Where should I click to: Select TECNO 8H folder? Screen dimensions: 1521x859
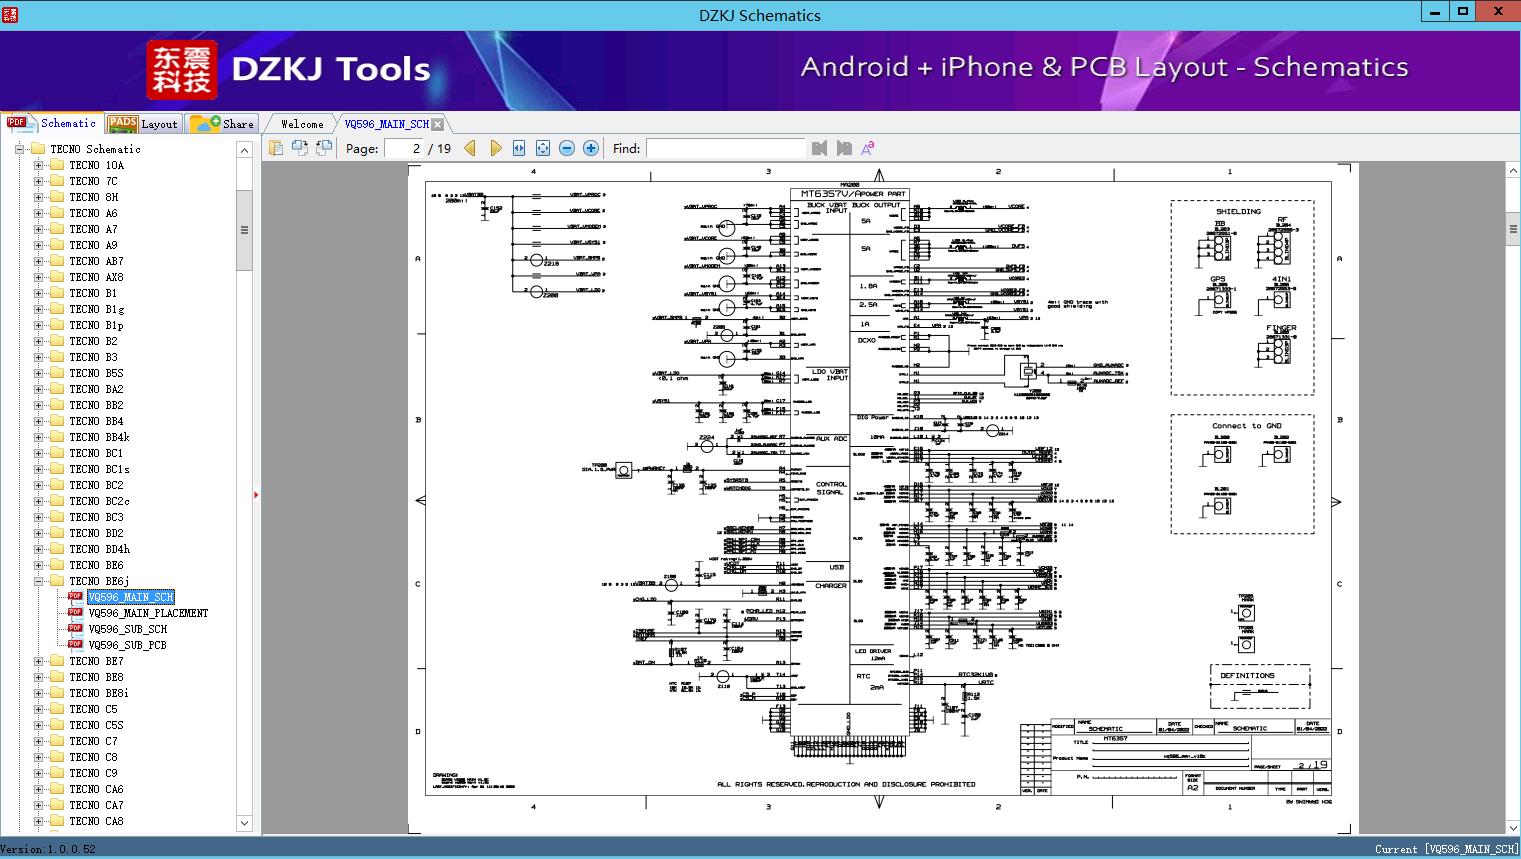click(93, 197)
